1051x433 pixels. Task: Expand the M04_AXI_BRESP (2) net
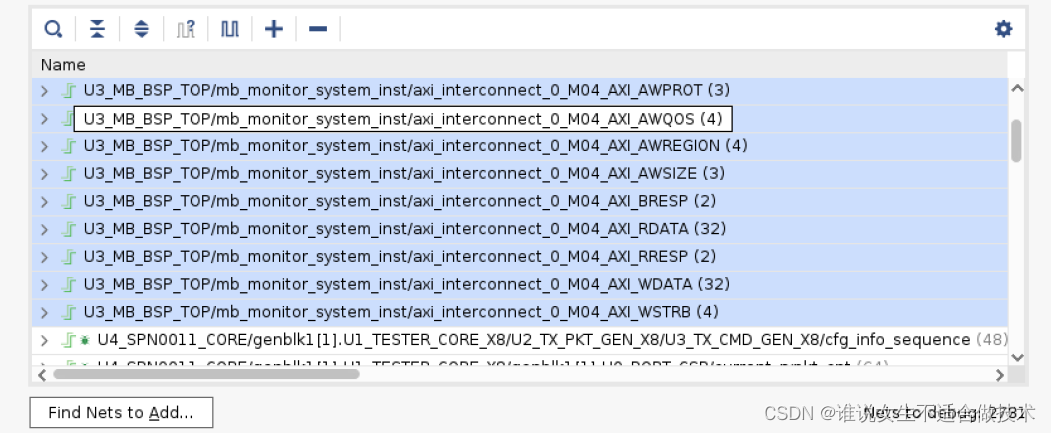point(44,202)
